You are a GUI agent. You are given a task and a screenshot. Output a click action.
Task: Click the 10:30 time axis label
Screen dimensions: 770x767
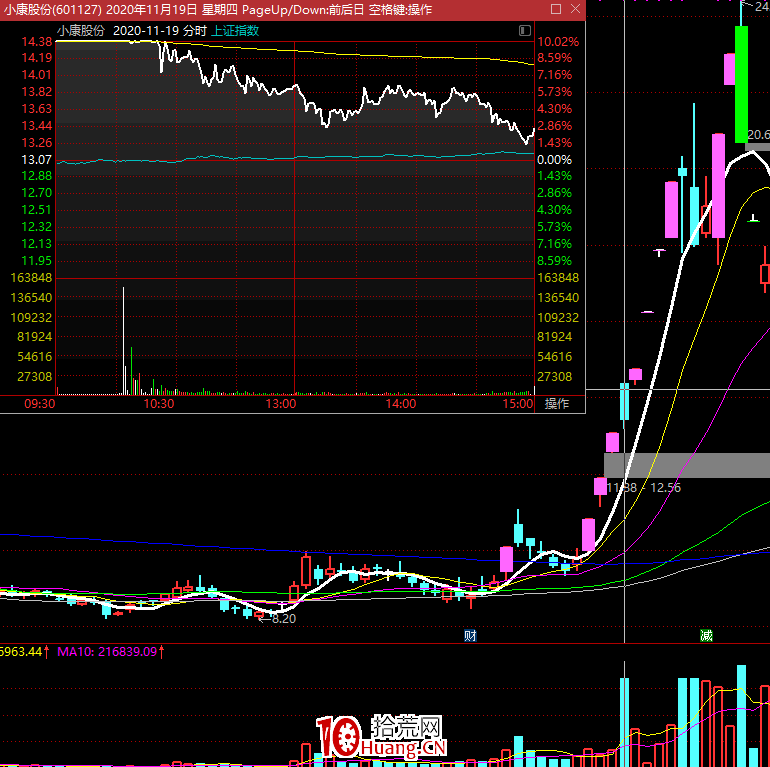[159, 404]
